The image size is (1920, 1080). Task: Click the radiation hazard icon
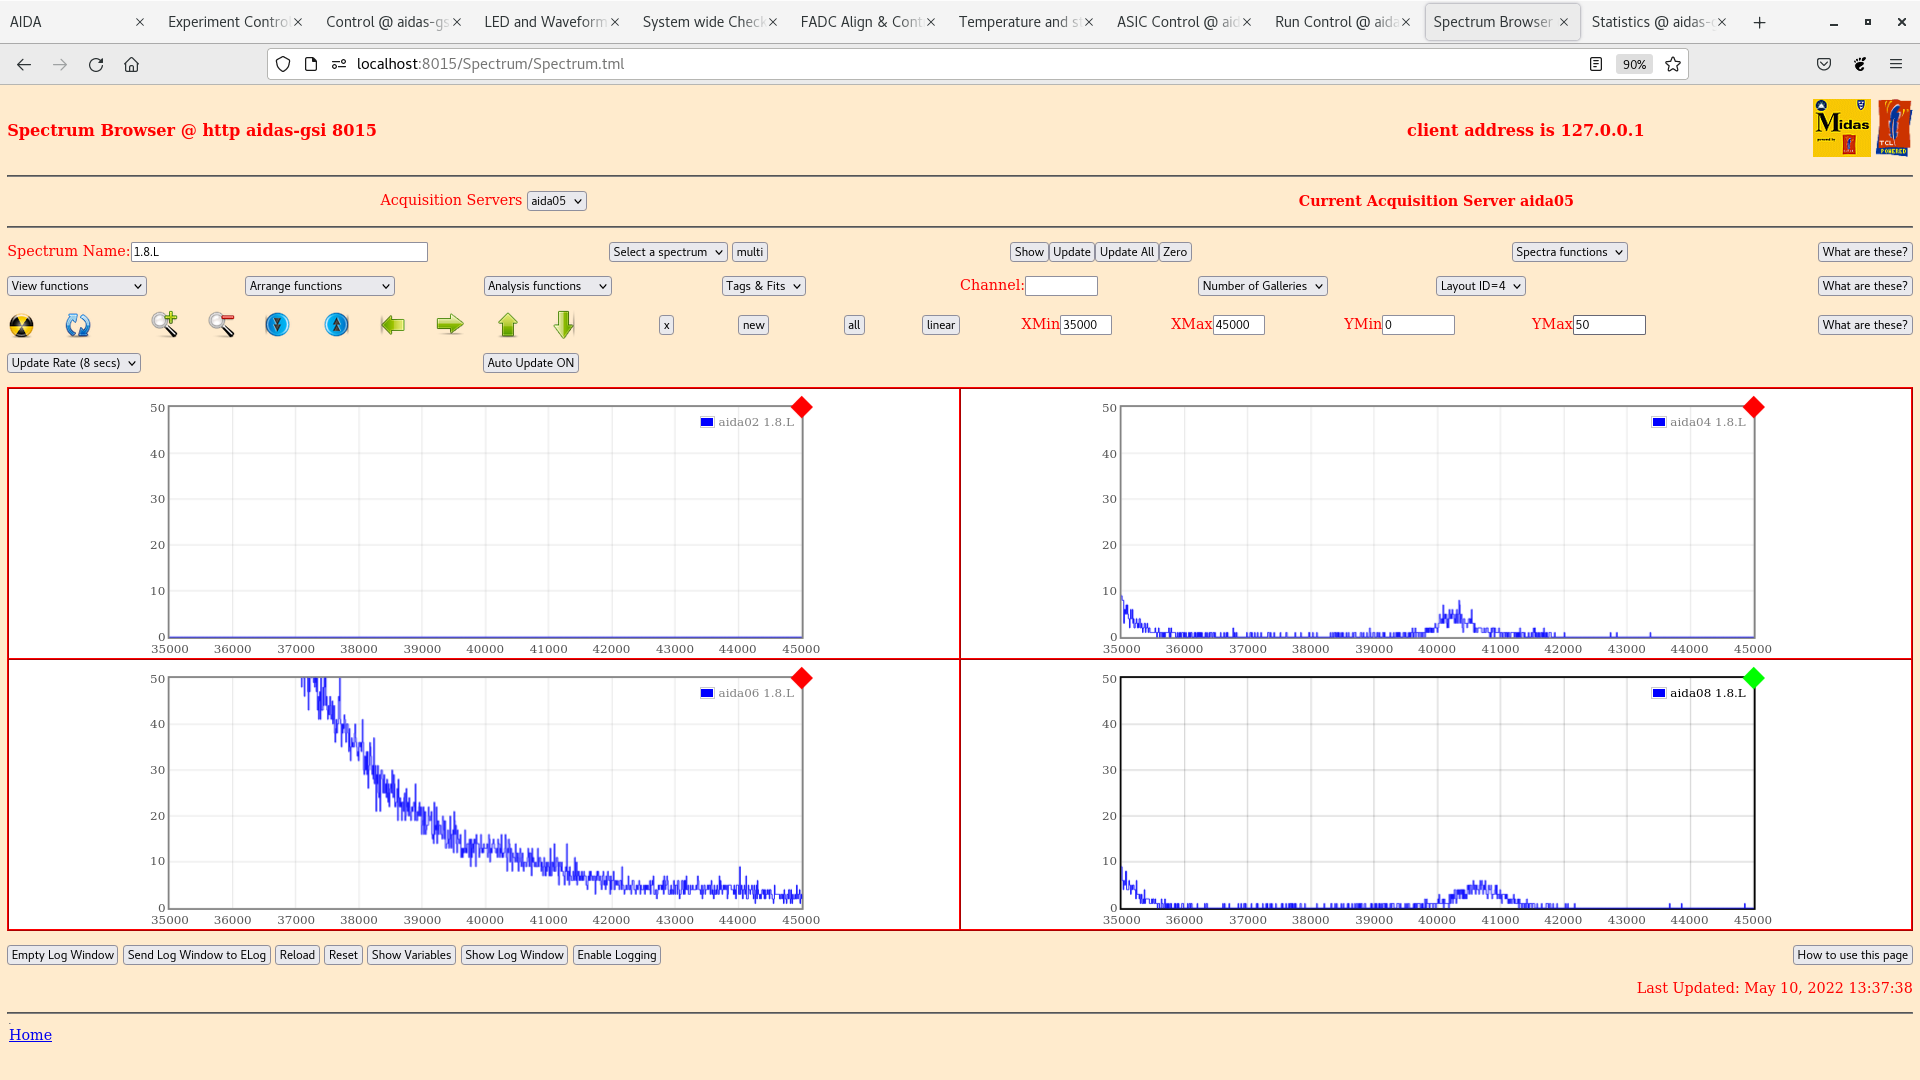pos(21,325)
